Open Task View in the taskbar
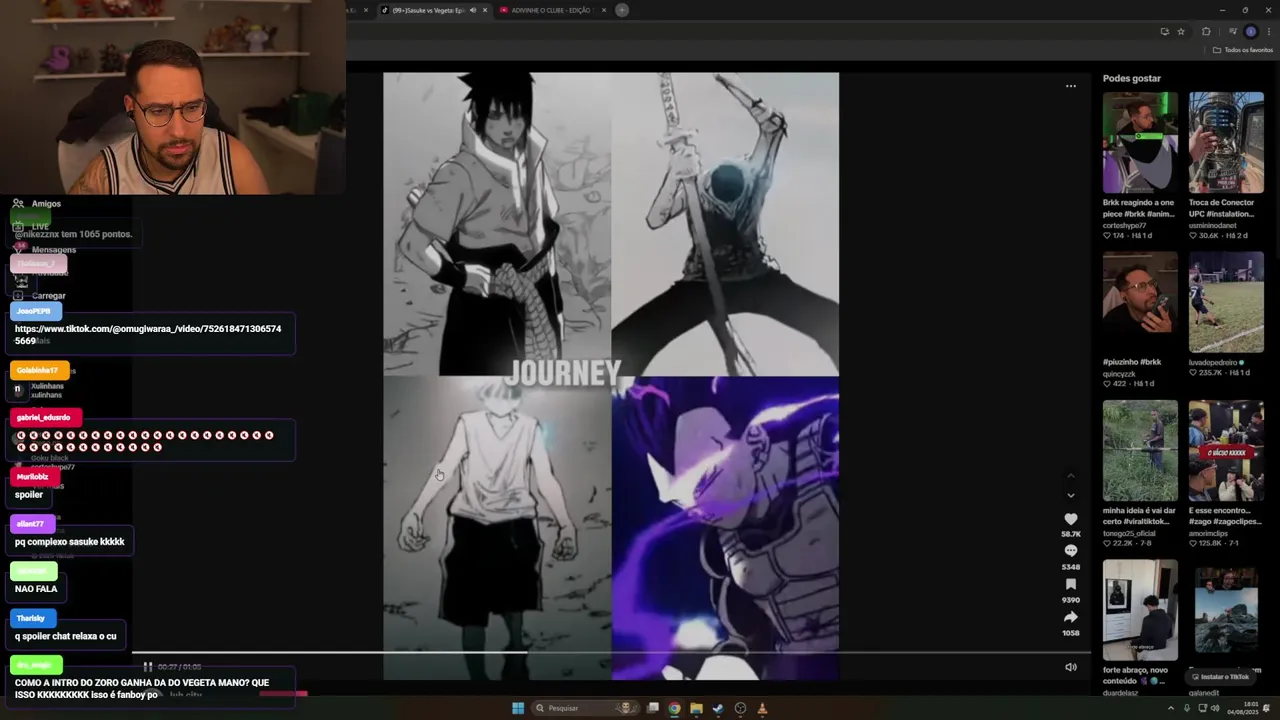This screenshot has width=1280, height=720. [x=653, y=708]
